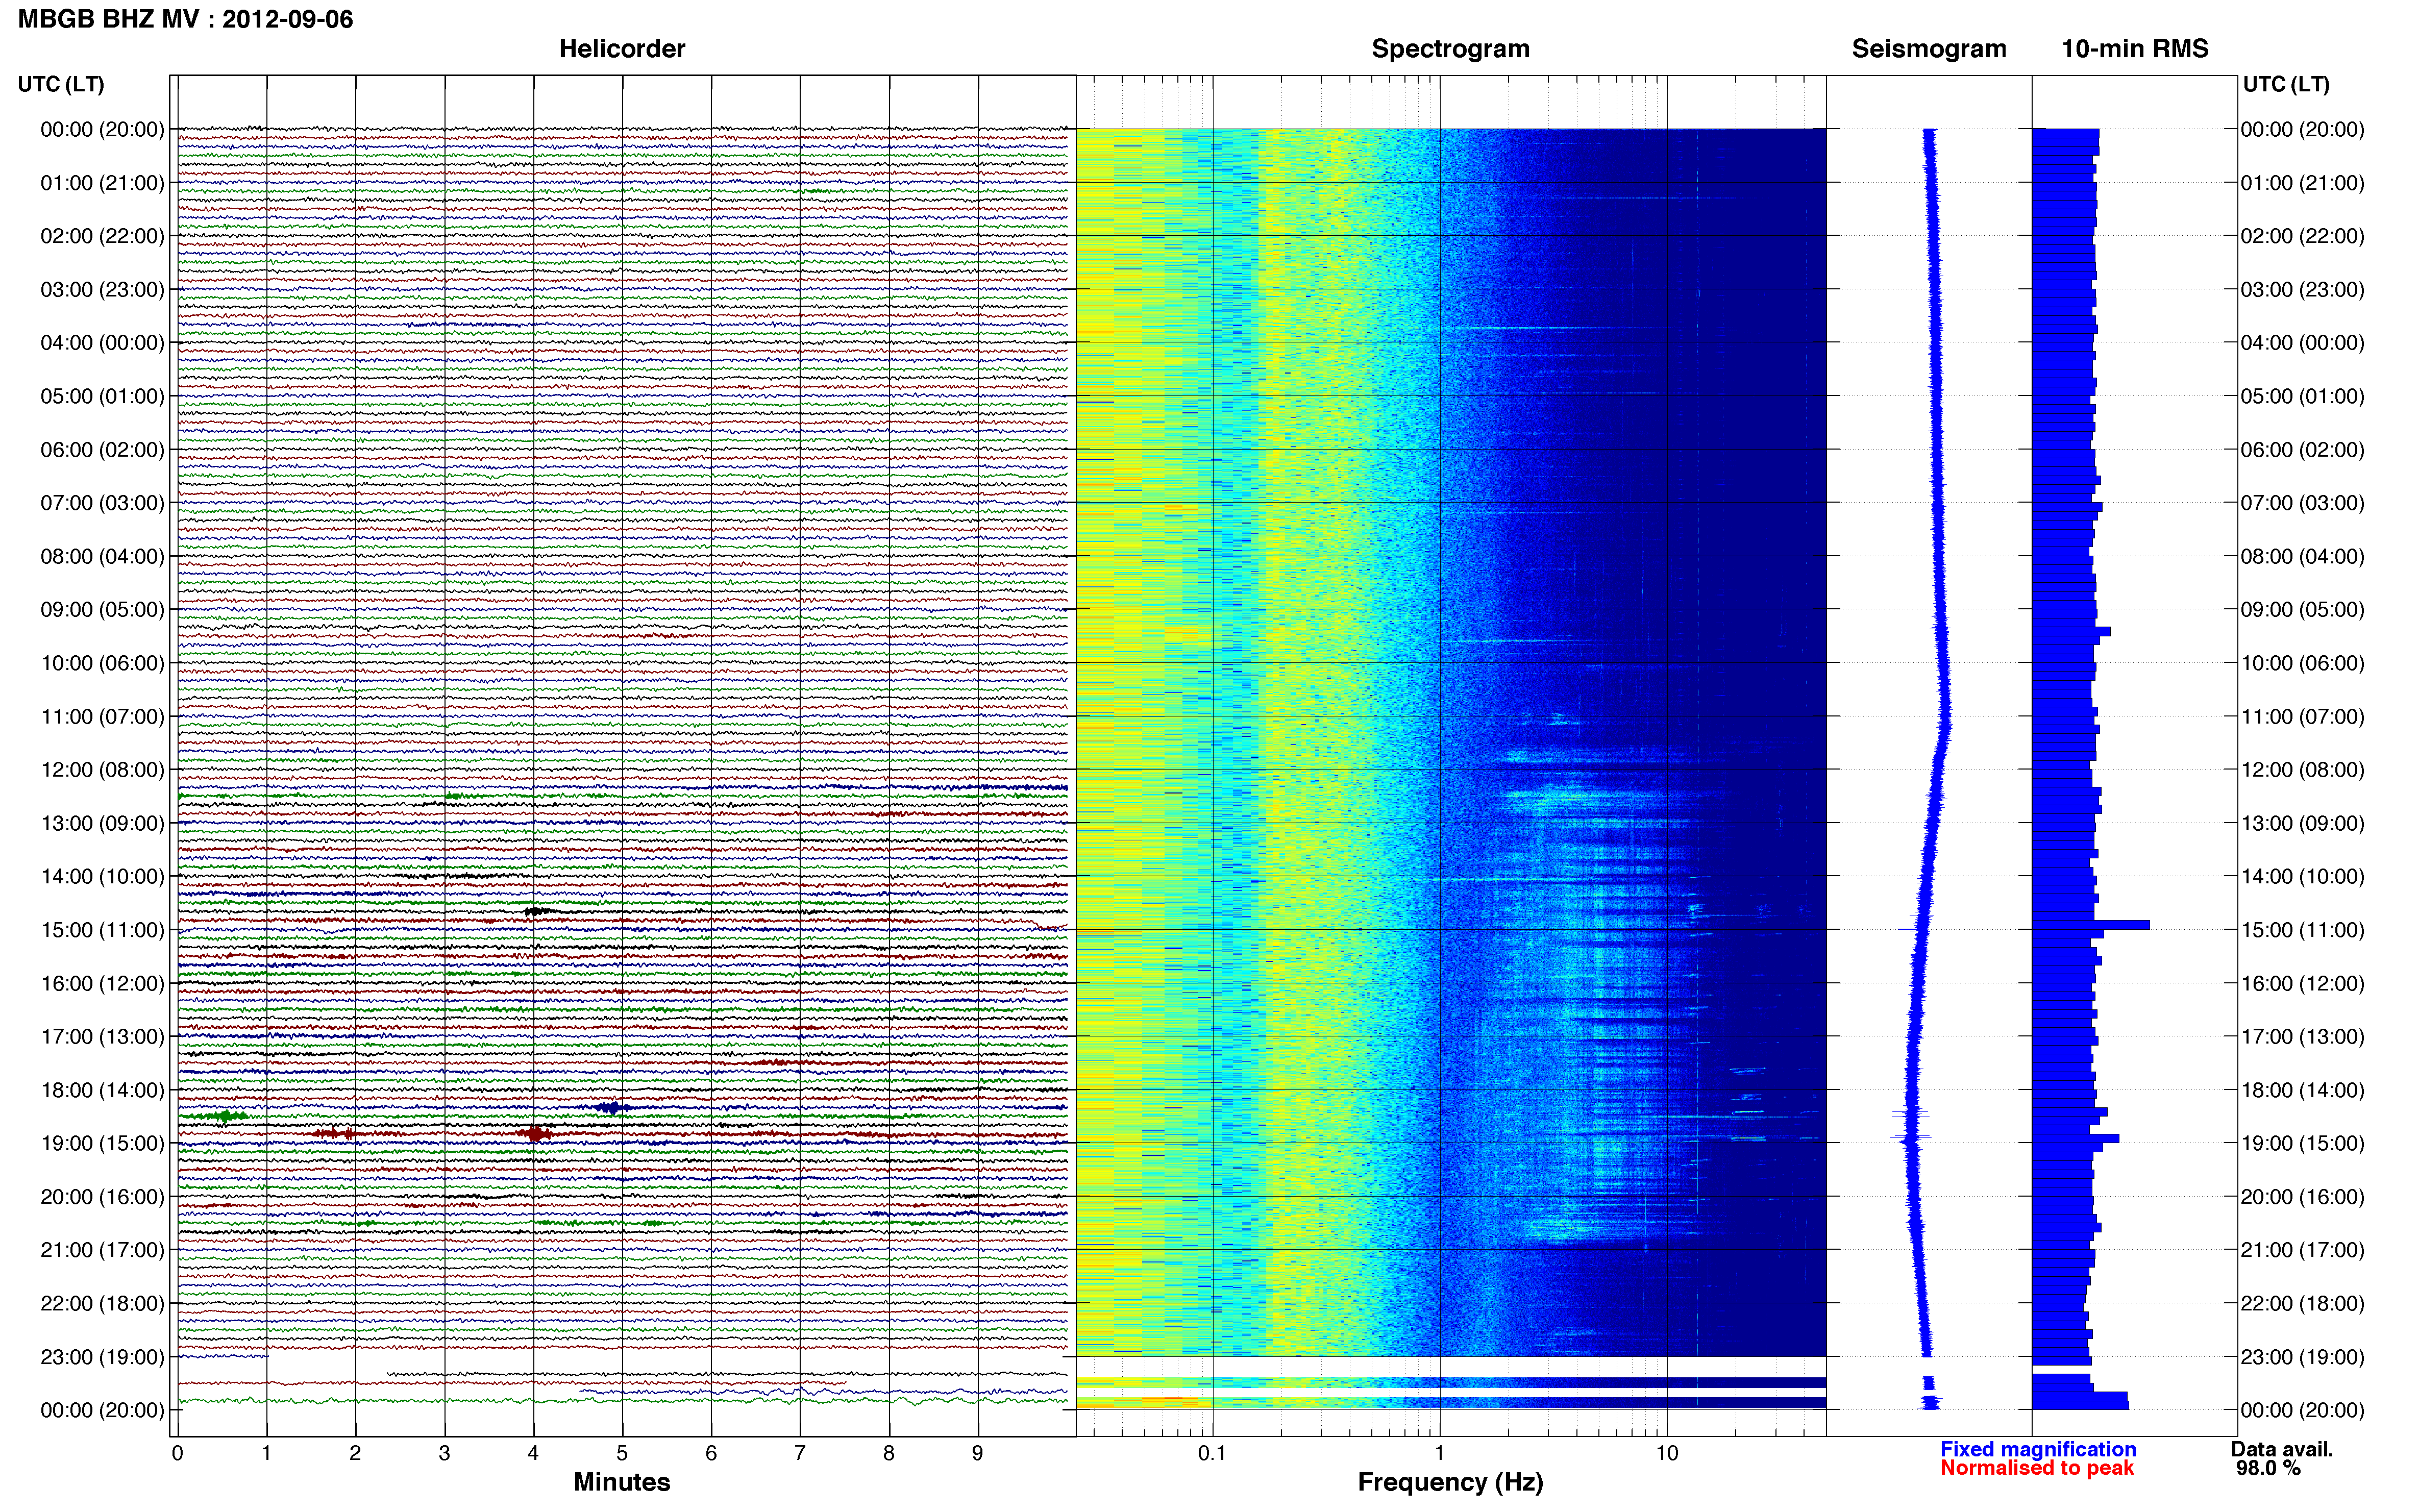The image size is (2419, 1512).
Task: Click right-side time label 19:00 (15:00)
Action: pyautogui.click(x=2303, y=1143)
